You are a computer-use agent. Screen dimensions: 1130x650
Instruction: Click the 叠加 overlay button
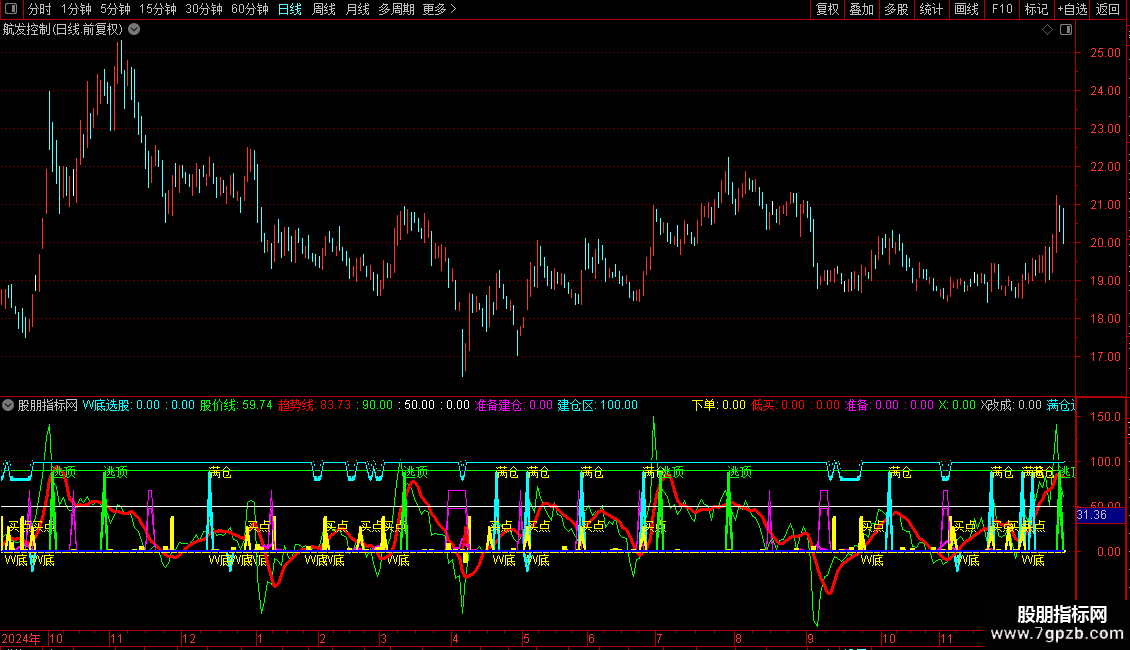[861, 9]
